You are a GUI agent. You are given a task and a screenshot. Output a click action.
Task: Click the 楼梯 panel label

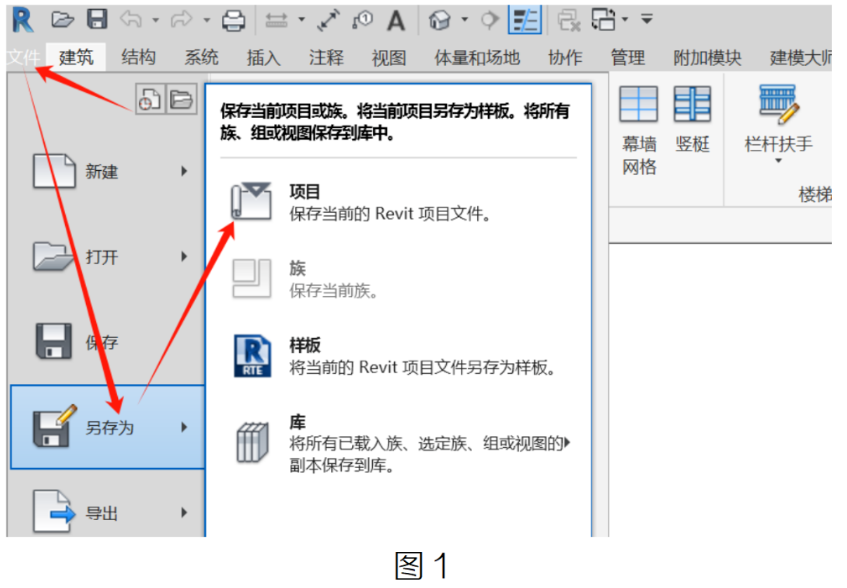815,194
